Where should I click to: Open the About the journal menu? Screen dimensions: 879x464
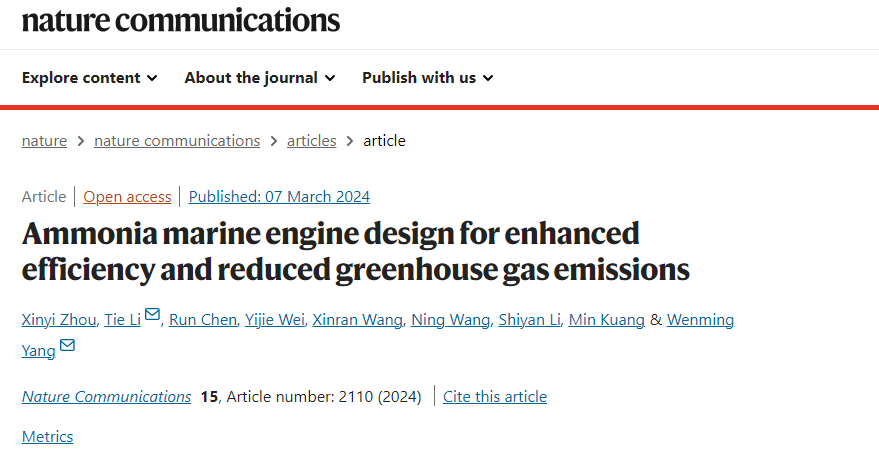[x=260, y=78]
